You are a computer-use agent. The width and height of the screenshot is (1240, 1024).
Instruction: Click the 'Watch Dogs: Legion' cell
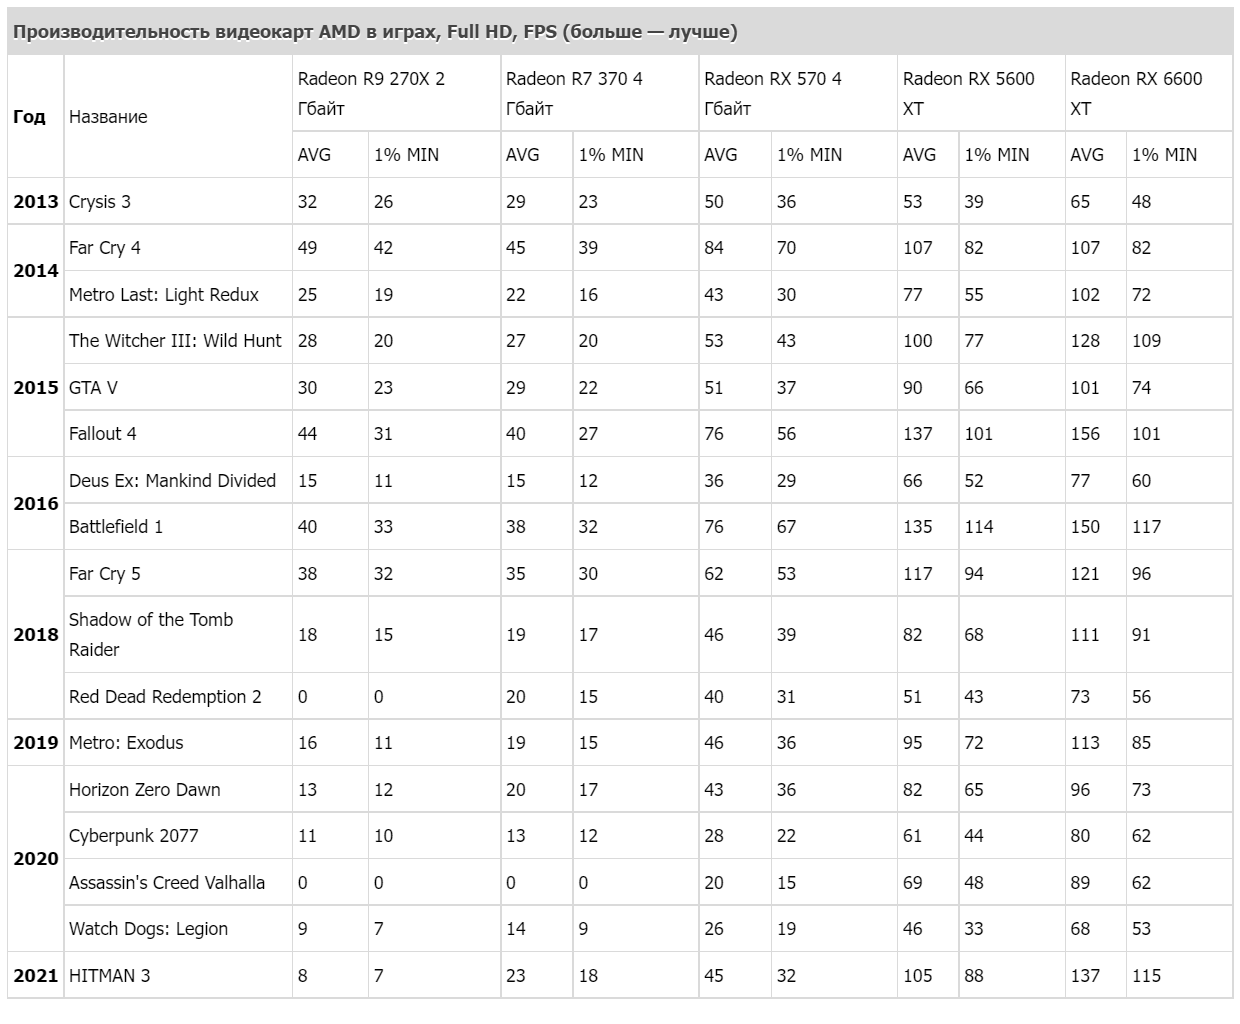click(x=148, y=929)
